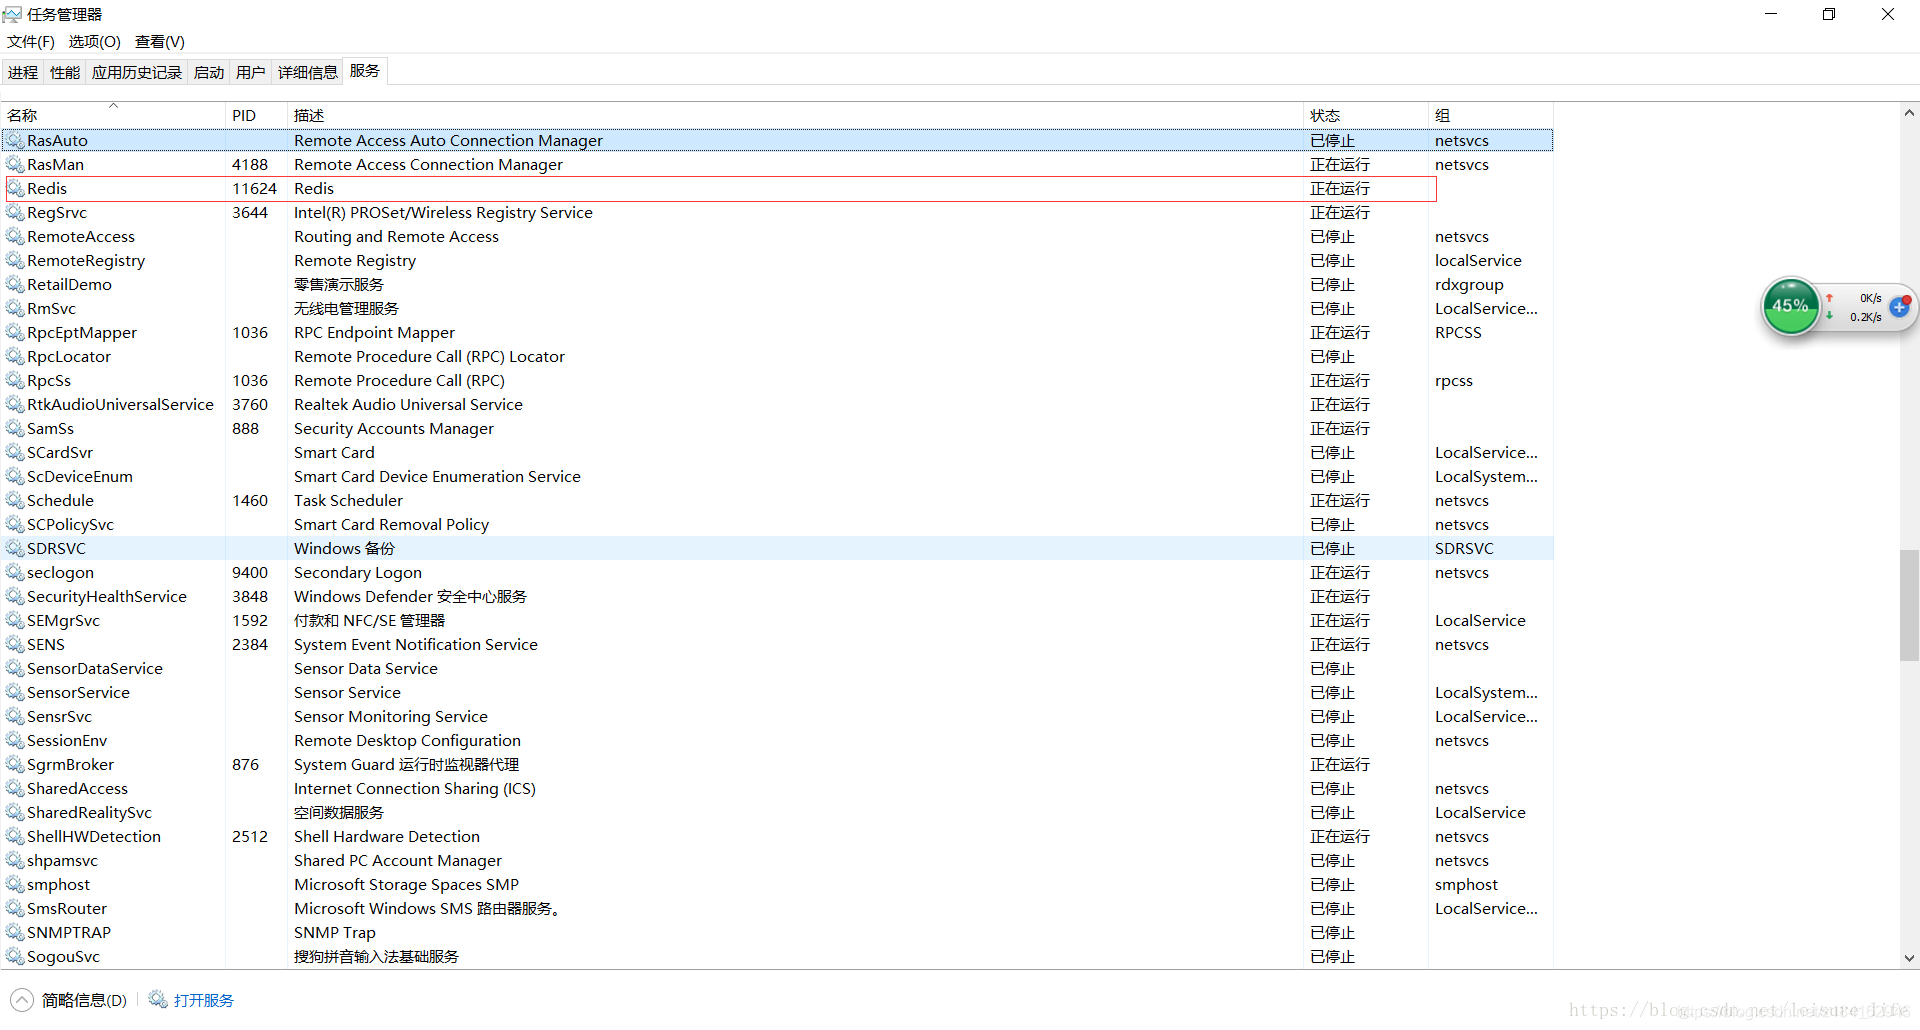Screen dimensions: 1920x1030
Task: Click the rdxgroup group cell
Action: (x=1469, y=285)
